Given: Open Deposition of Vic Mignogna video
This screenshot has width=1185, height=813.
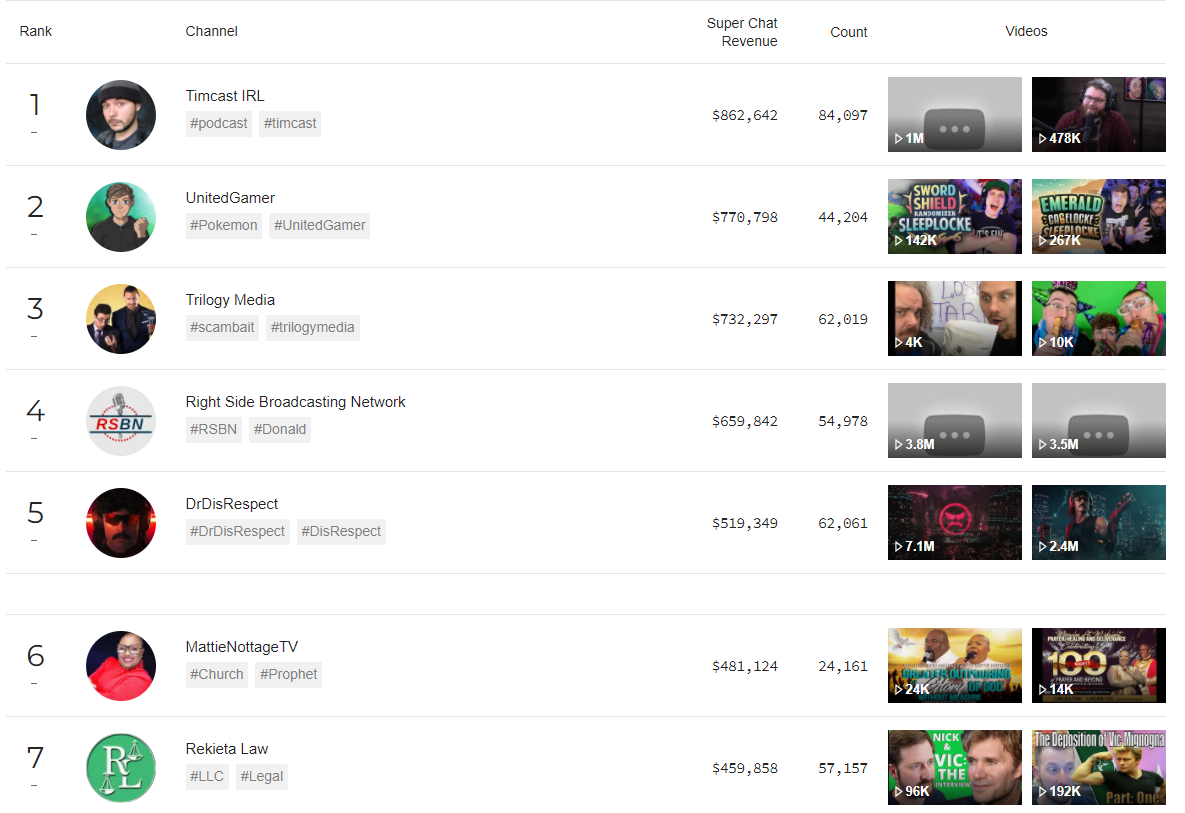Looking at the screenshot, I should point(1099,767).
